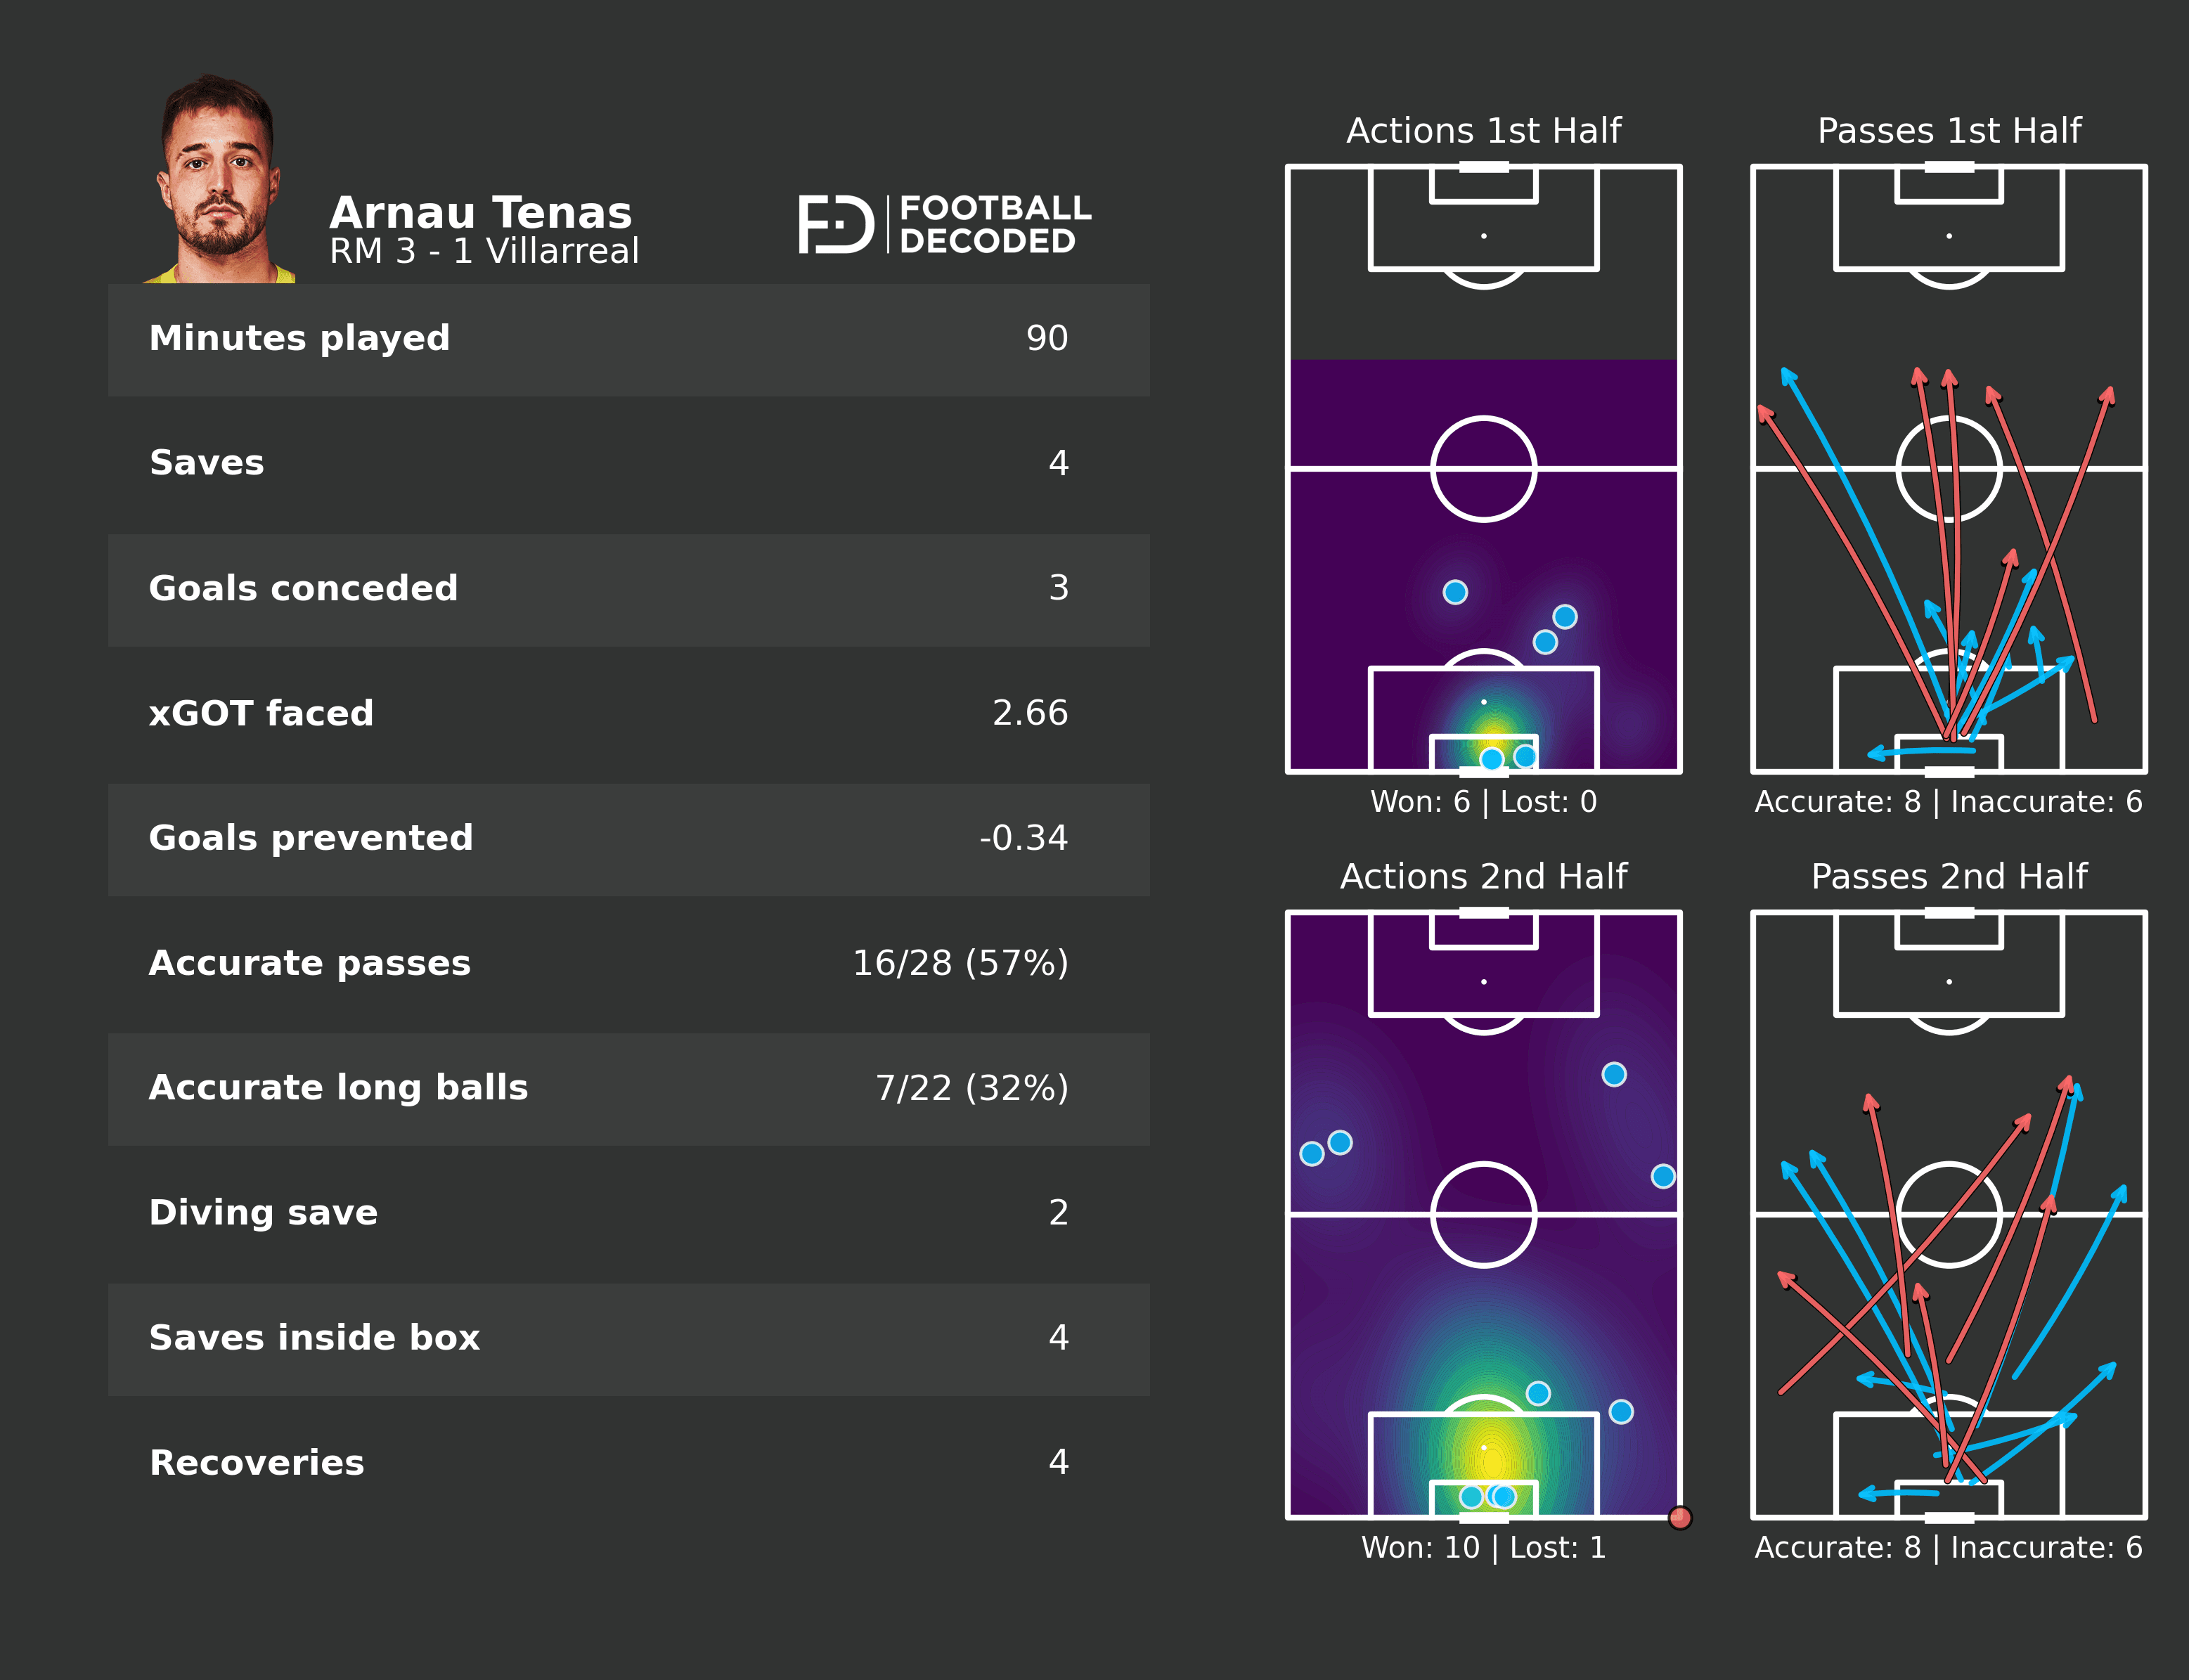Click the Goals conceded stat label
Image resolution: width=2189 pixels, height=1680 pixels.
303,588
